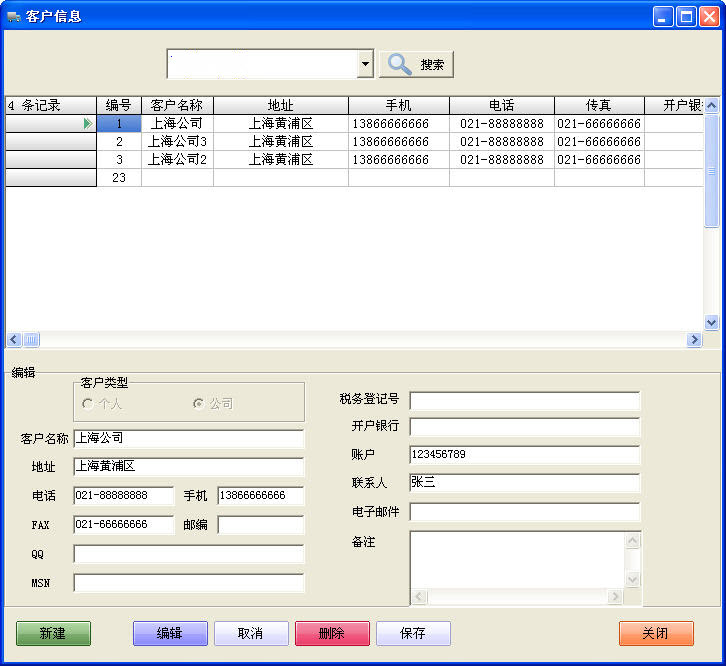The width and height of the screenshot is (726, 666).
Task: Click the grid's horizontal scroll left arrow
Action: click(13, 339)
